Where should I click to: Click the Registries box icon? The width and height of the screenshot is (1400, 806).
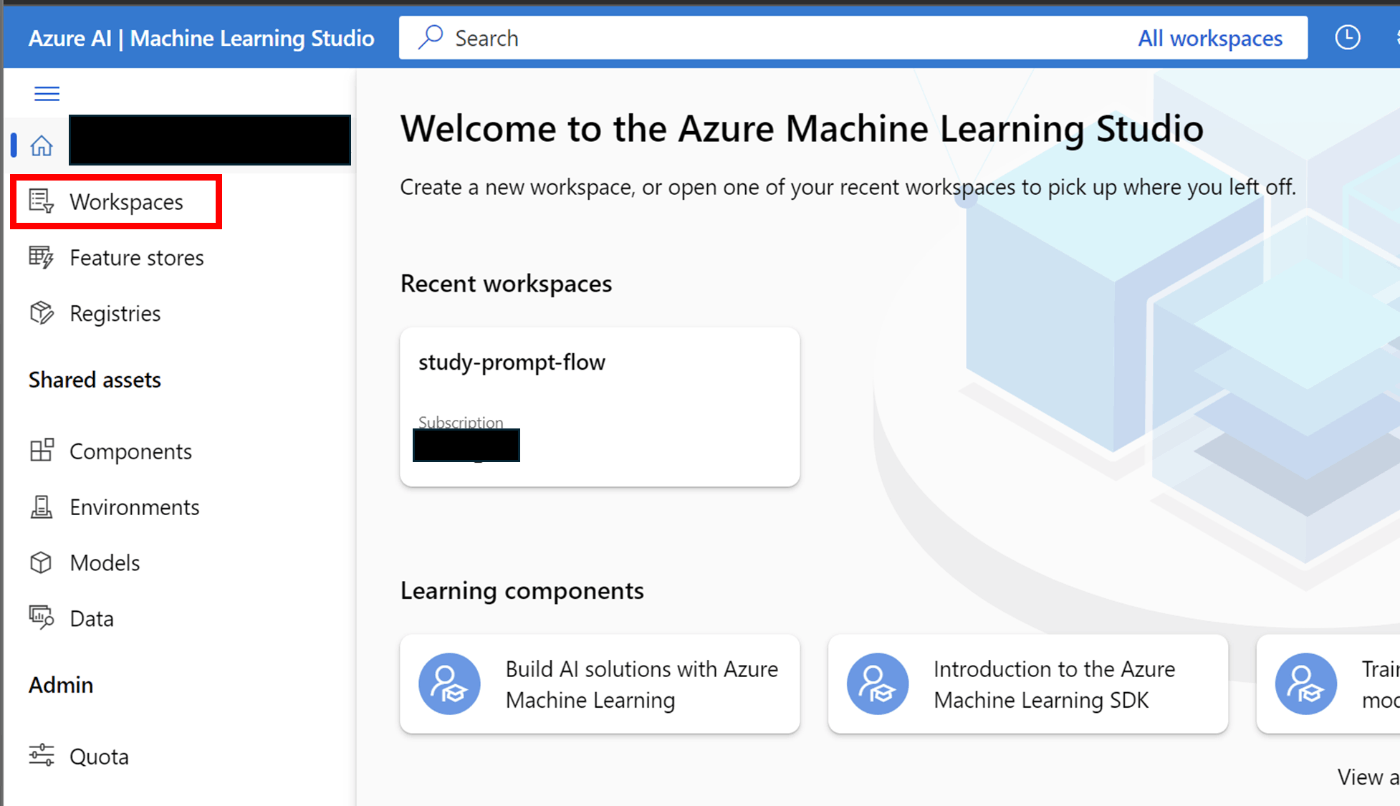coord(41,314)
